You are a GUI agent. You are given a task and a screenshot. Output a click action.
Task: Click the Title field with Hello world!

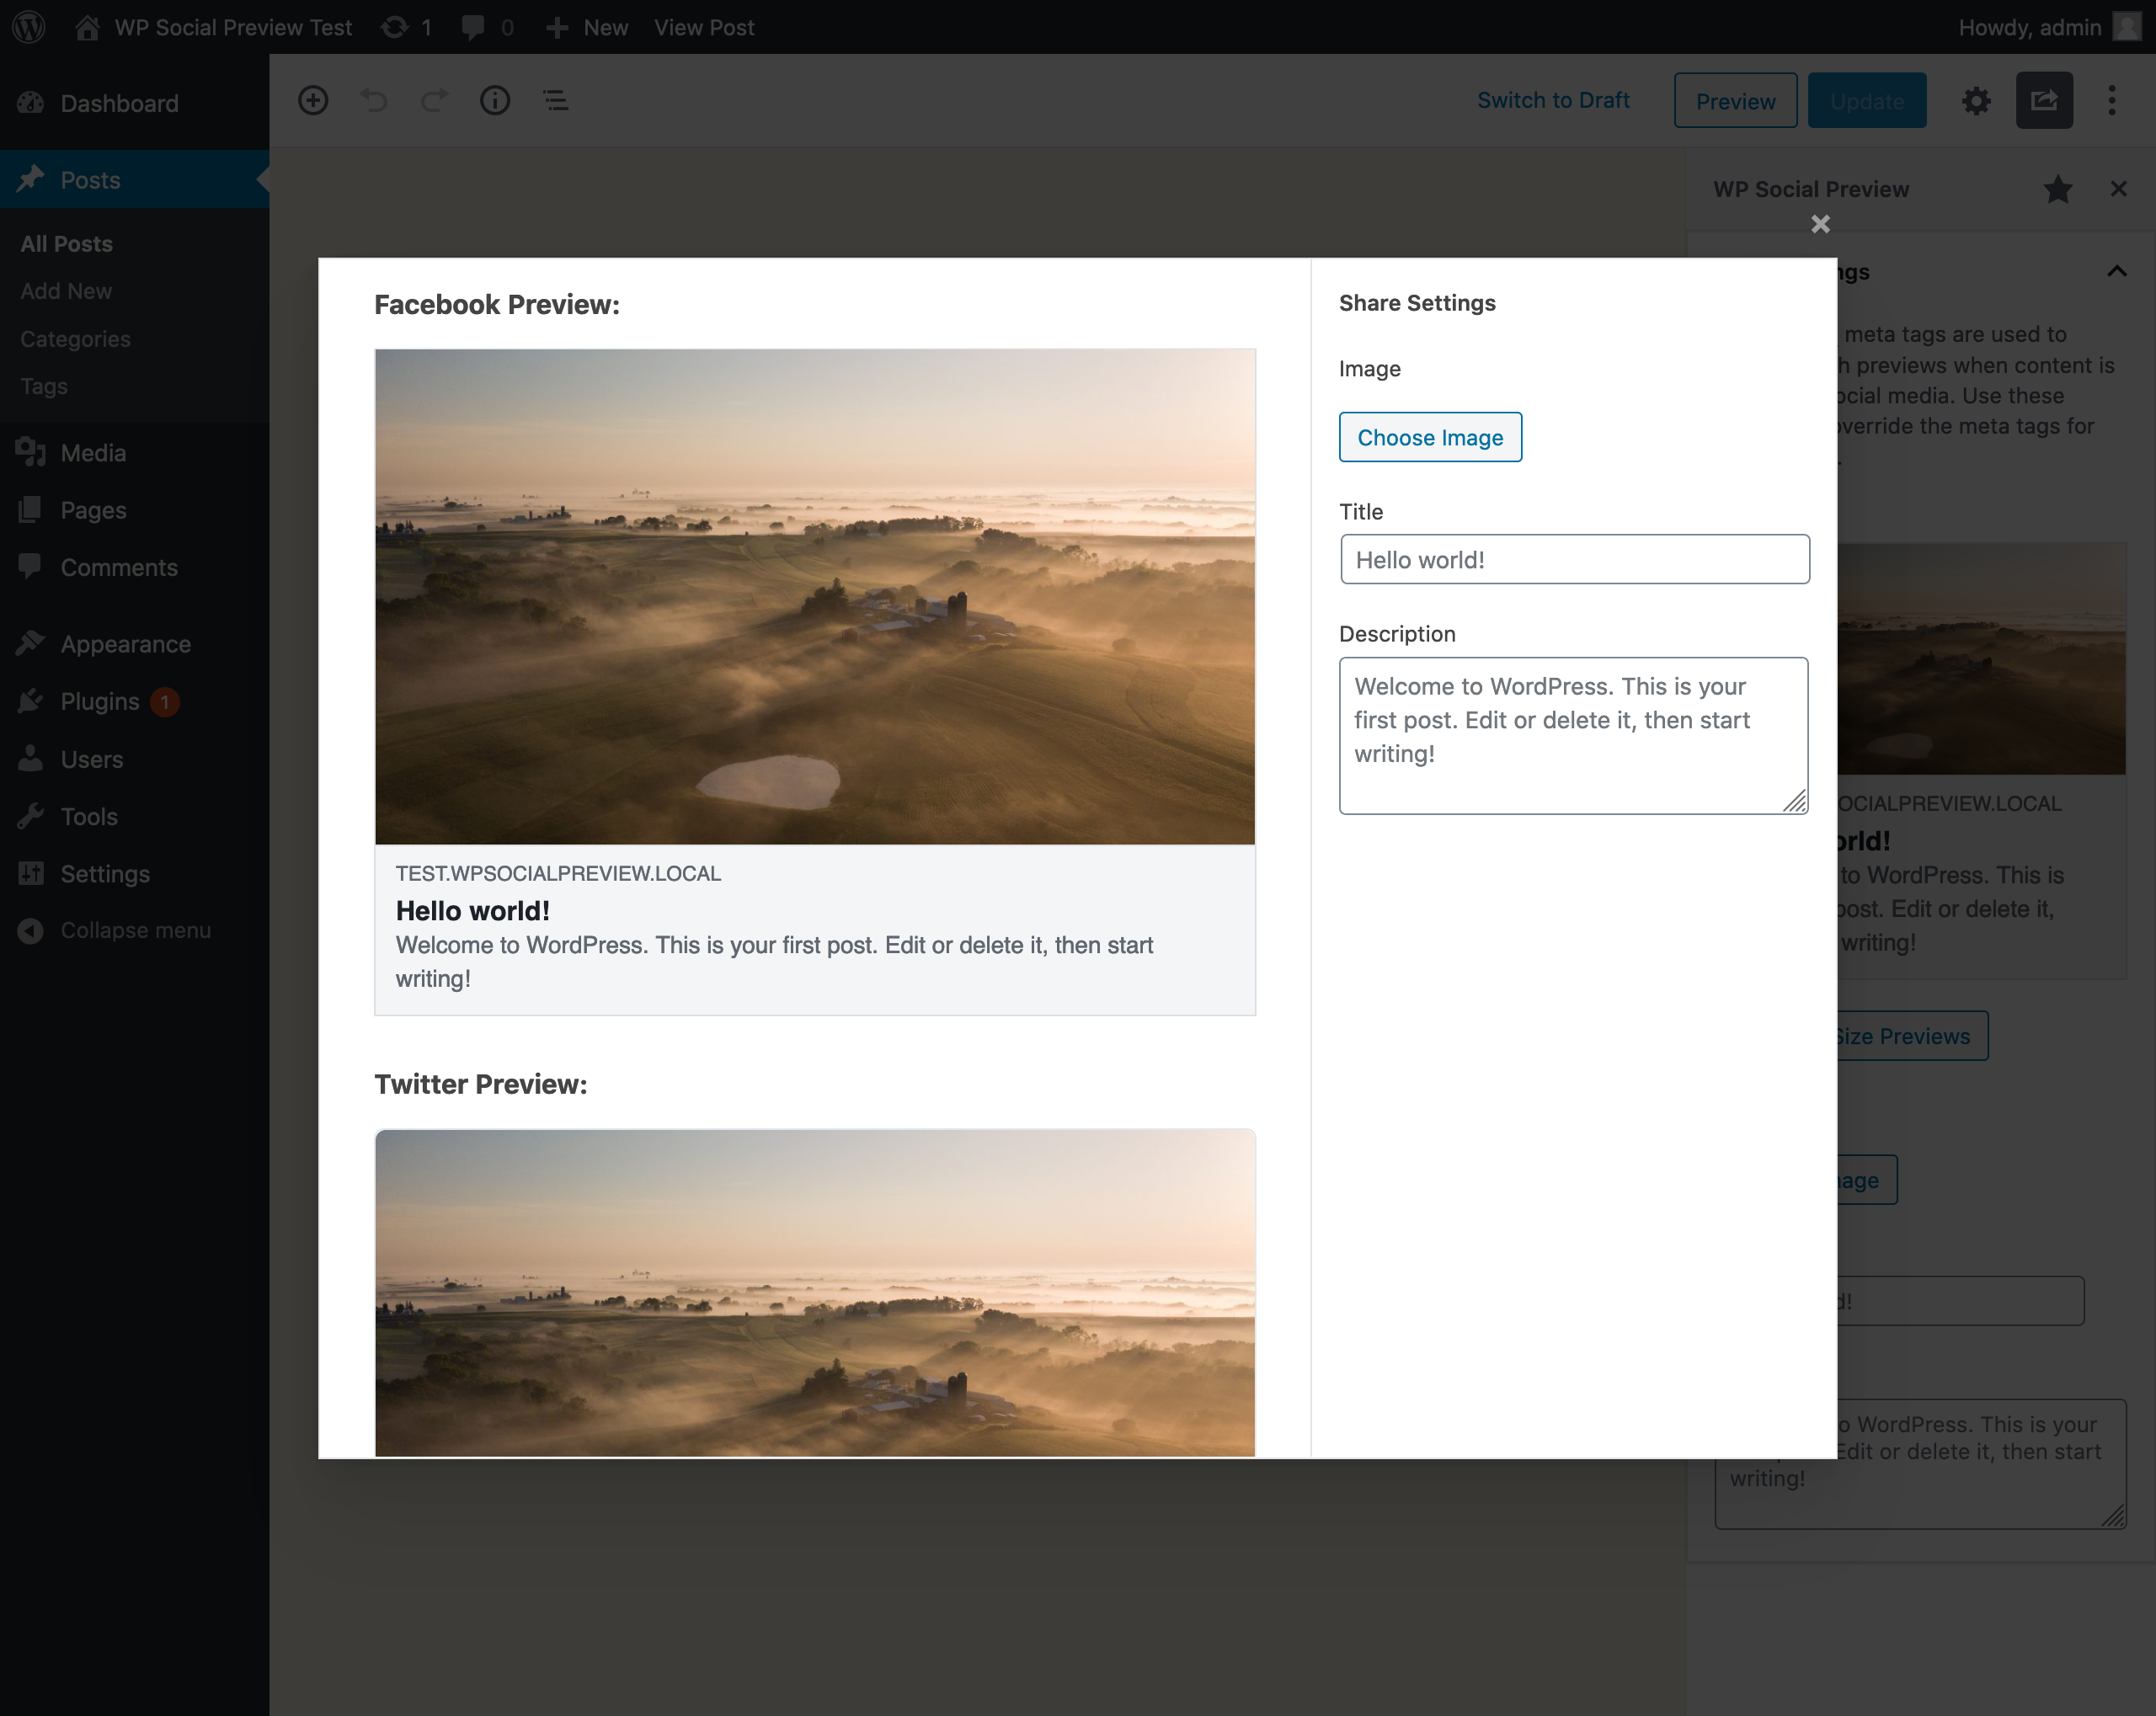1574,559
